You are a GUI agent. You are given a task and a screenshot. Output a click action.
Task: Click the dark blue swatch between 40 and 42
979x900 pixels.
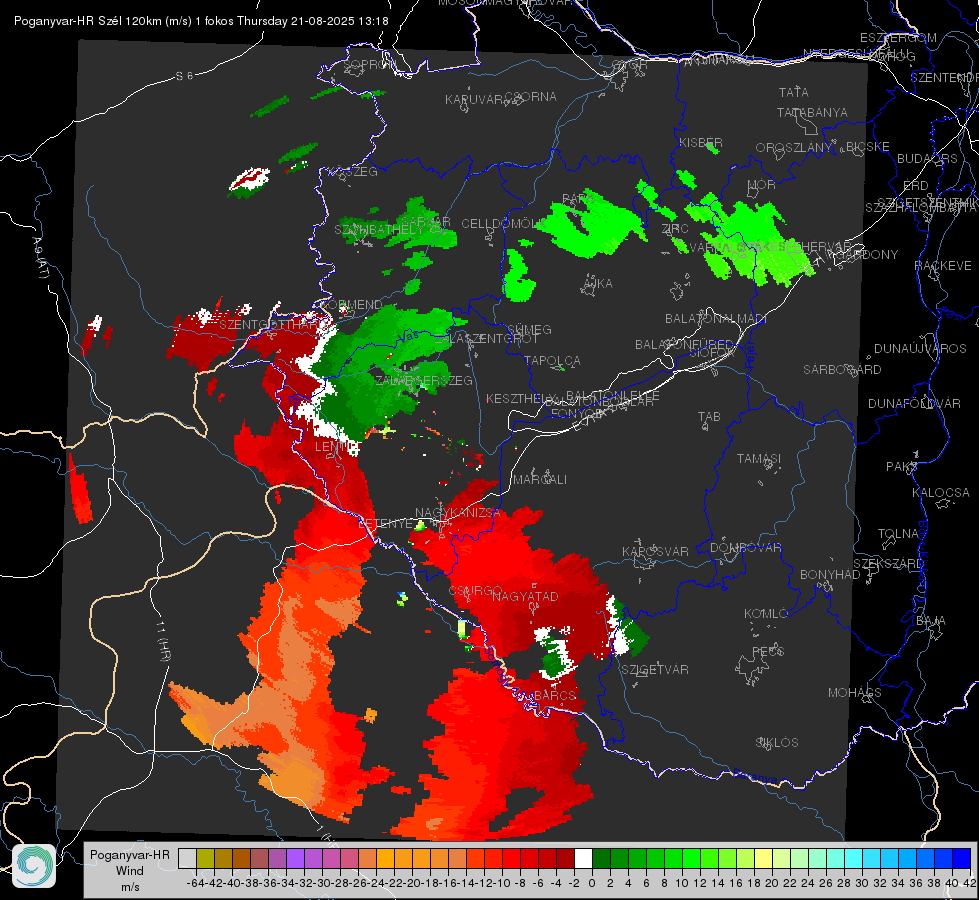(x=962, y=859)
